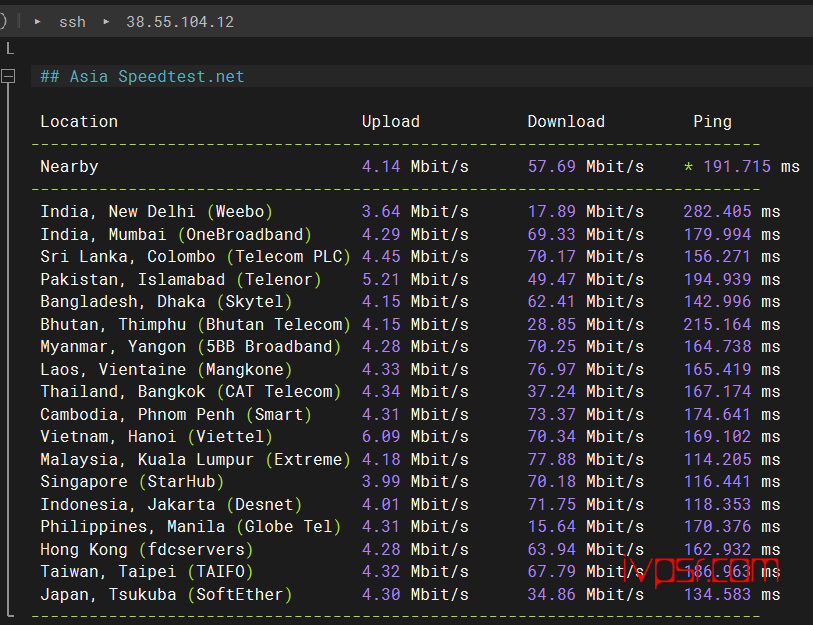The width and height of the screenshot is (813, 625).
Task: Click Kuala Lumpur ping value 114.205
Action: [717, 460]
